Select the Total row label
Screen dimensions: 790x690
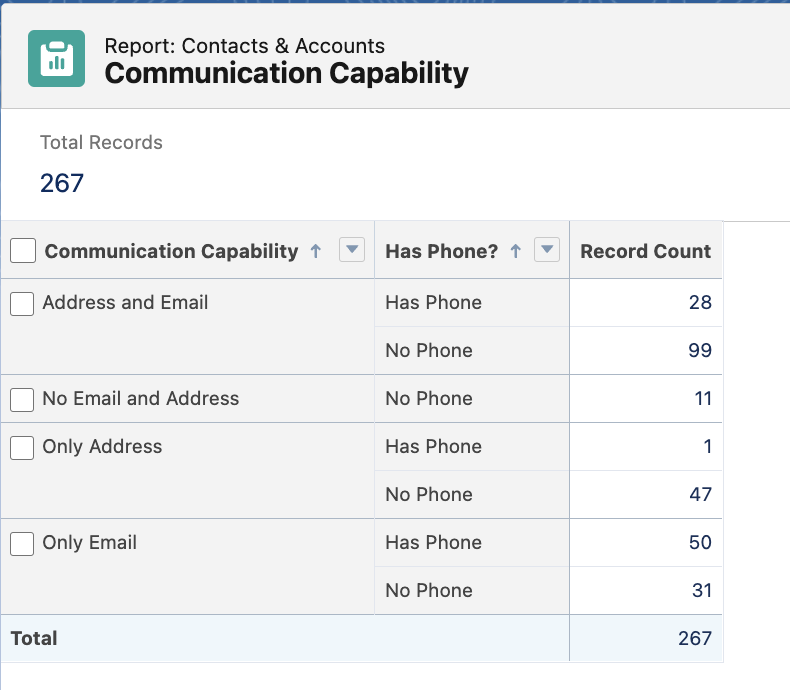34,638
